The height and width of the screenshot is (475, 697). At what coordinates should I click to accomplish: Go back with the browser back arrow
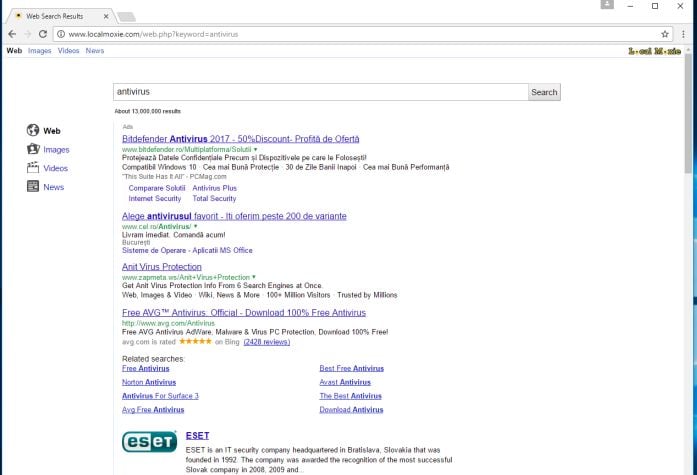(12, 34)
